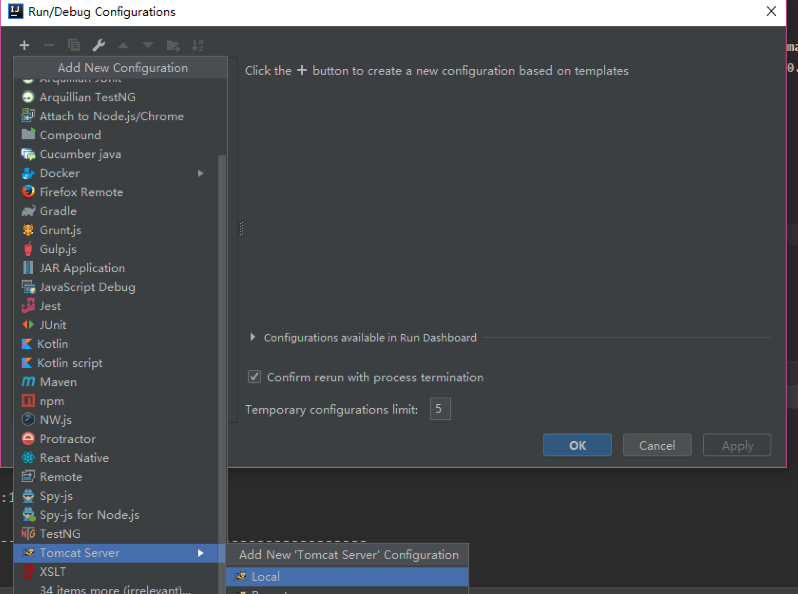Expand Tomcat Server submenu arrow
798x594 pixels.
click(201, 553)
